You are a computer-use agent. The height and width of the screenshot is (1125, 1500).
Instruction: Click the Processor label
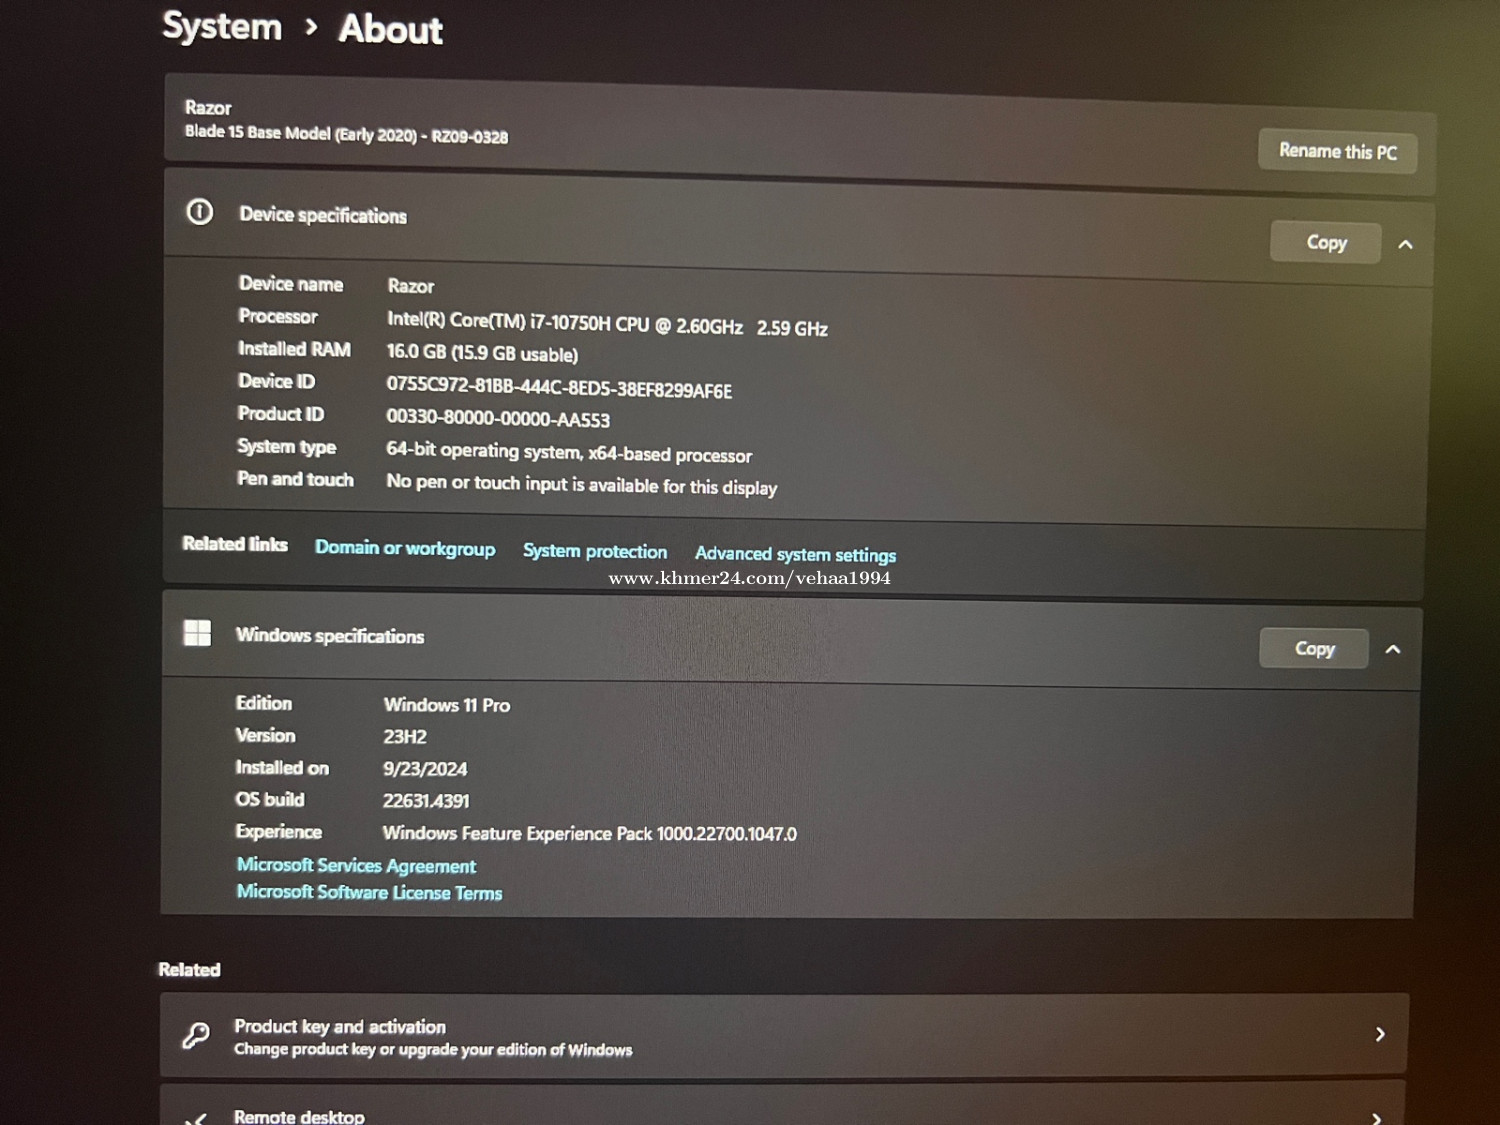click(278, 316)
